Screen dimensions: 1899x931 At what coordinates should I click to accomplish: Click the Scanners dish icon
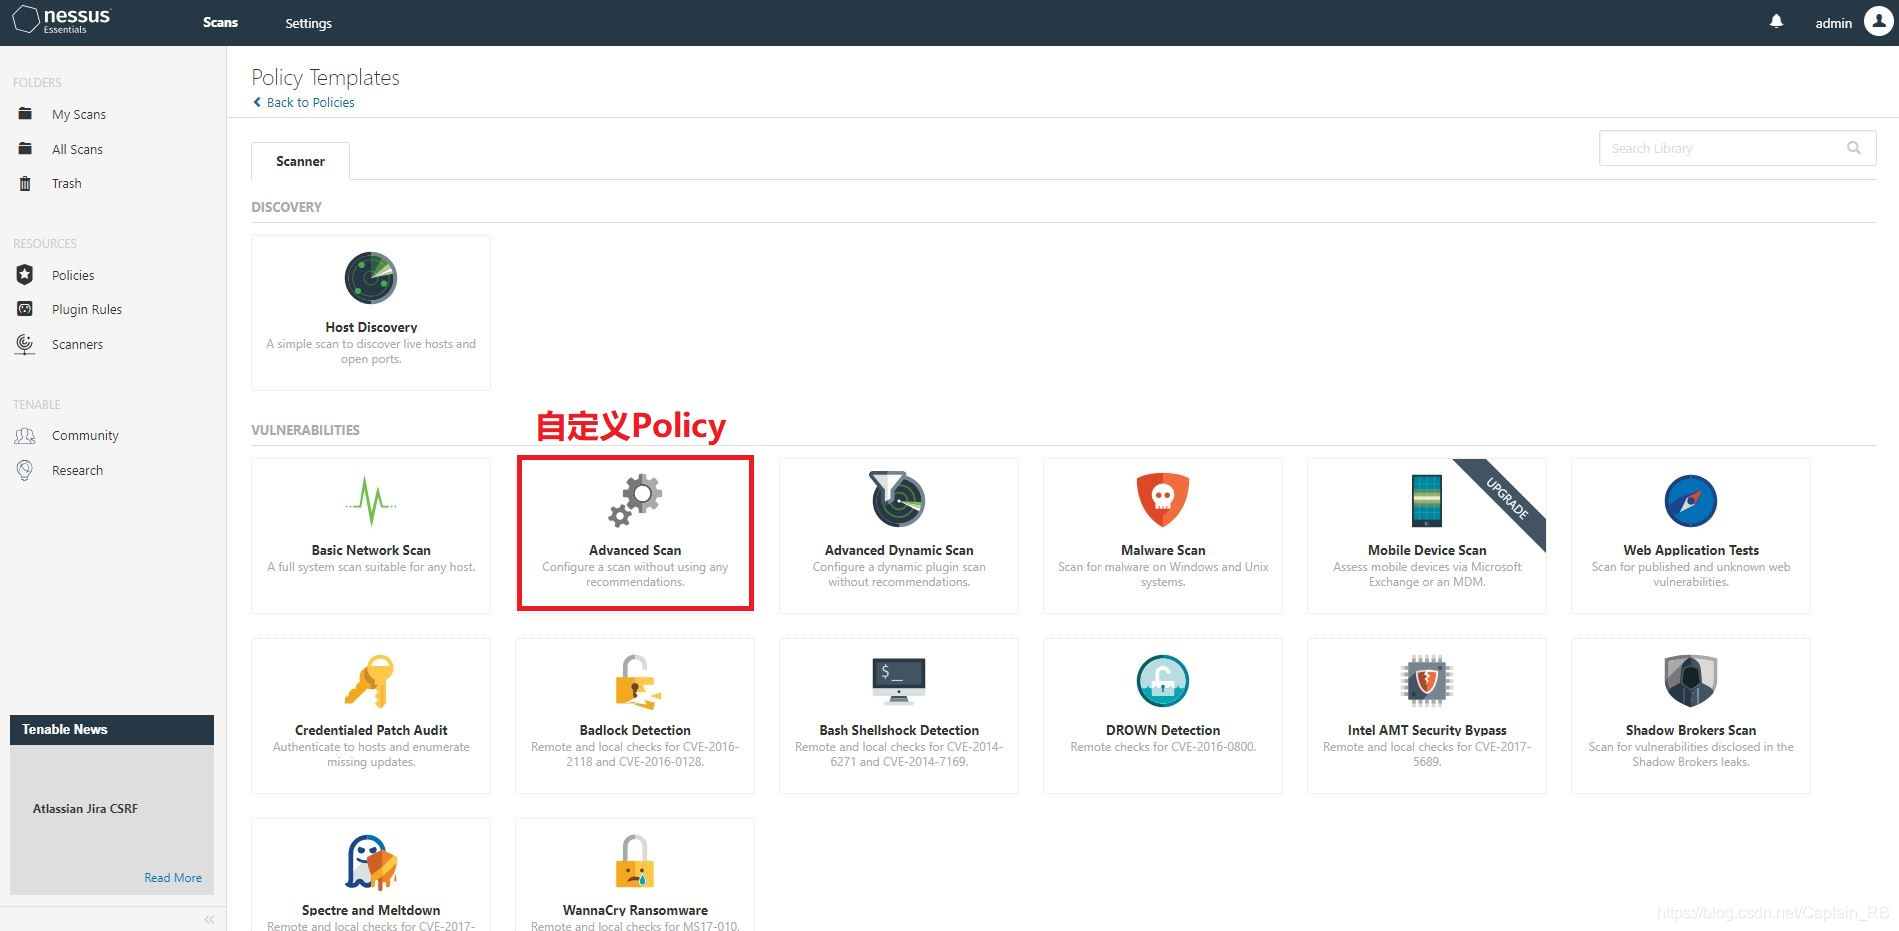pos(25,344)
